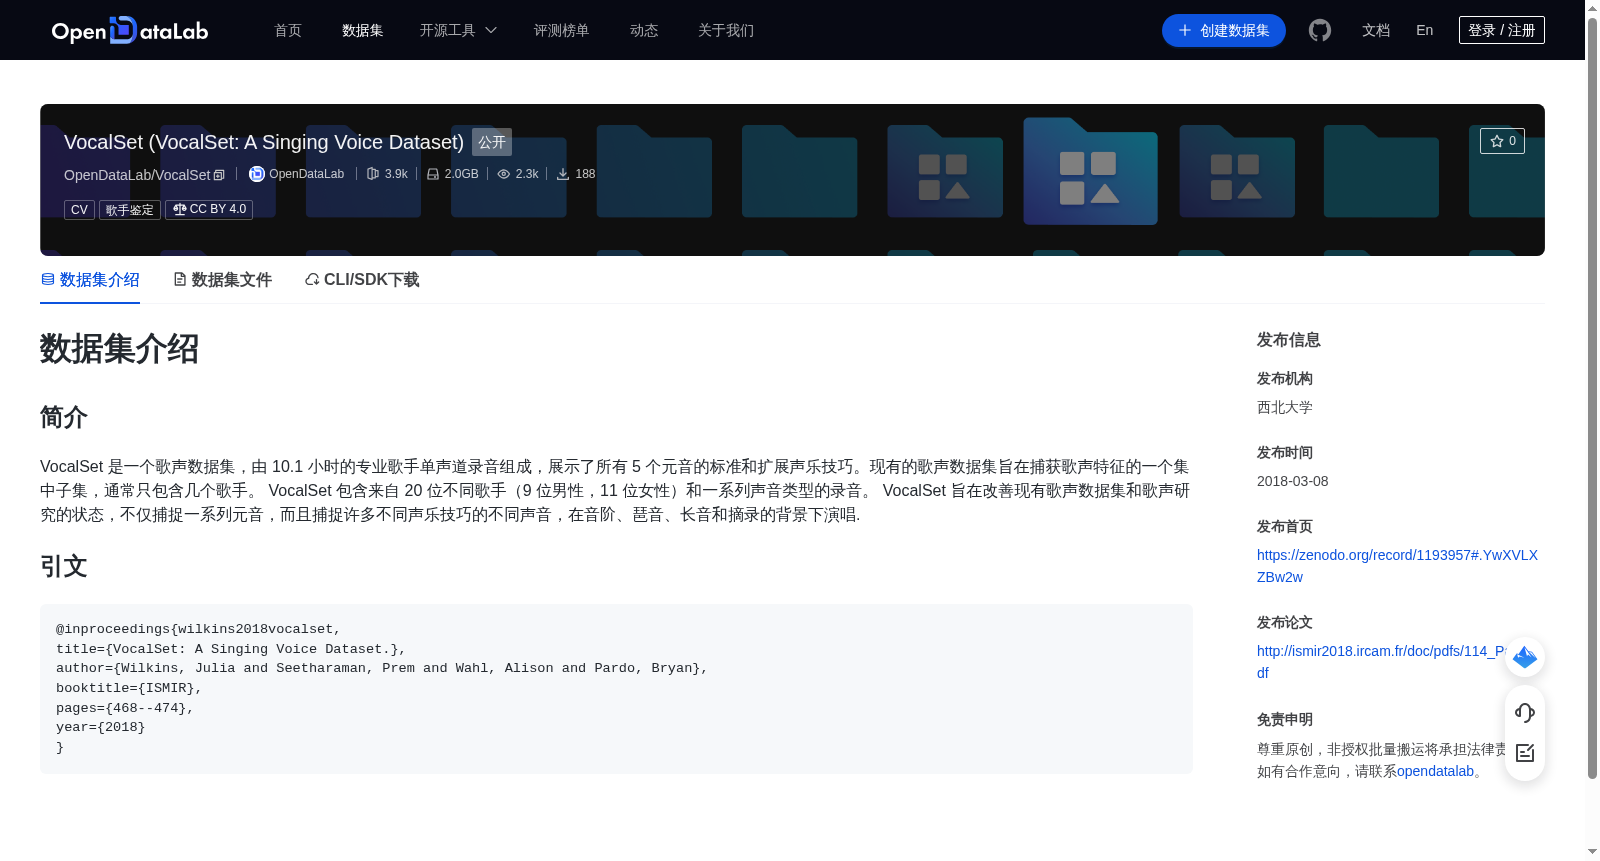Star the VocalSet dataset
1600x861 pixels.
(x=1502, y=141)
